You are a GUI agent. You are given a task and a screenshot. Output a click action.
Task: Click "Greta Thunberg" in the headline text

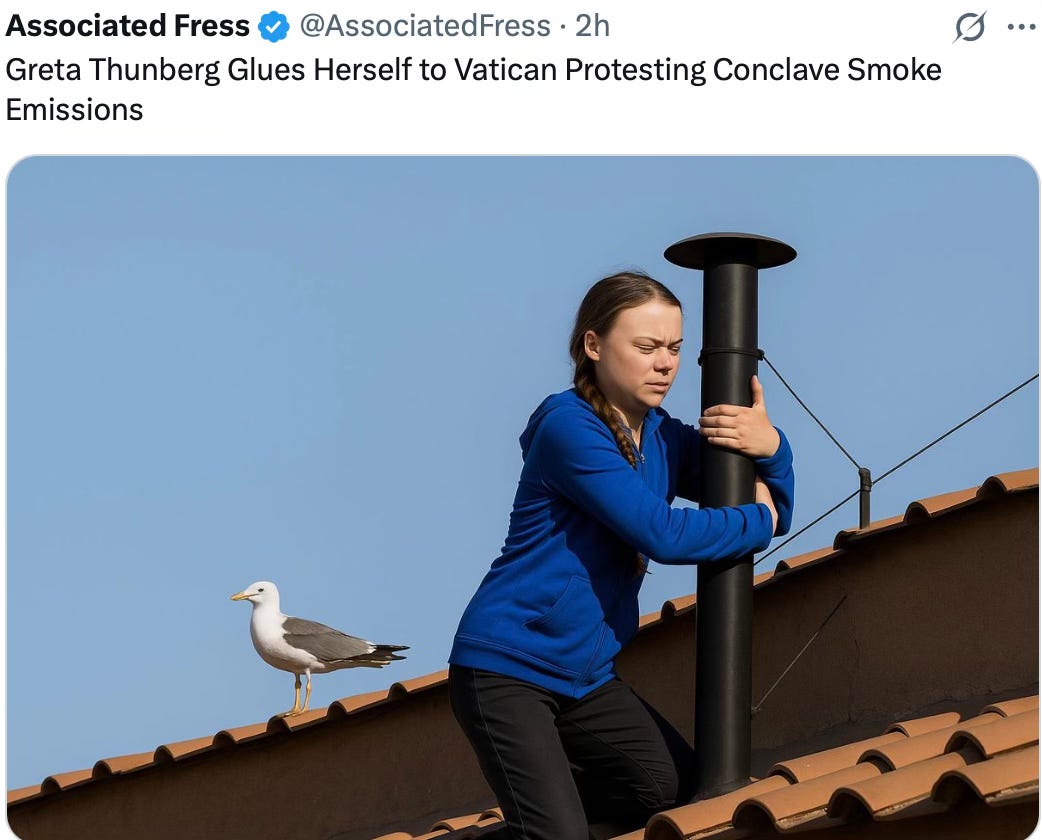point(113,70)
